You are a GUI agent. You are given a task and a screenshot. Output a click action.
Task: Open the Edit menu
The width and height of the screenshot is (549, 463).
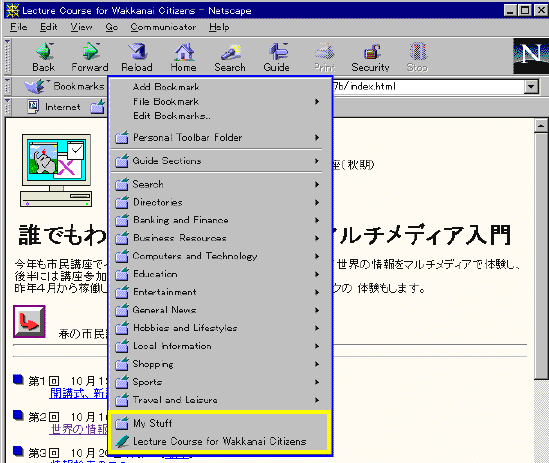(48, 27)
